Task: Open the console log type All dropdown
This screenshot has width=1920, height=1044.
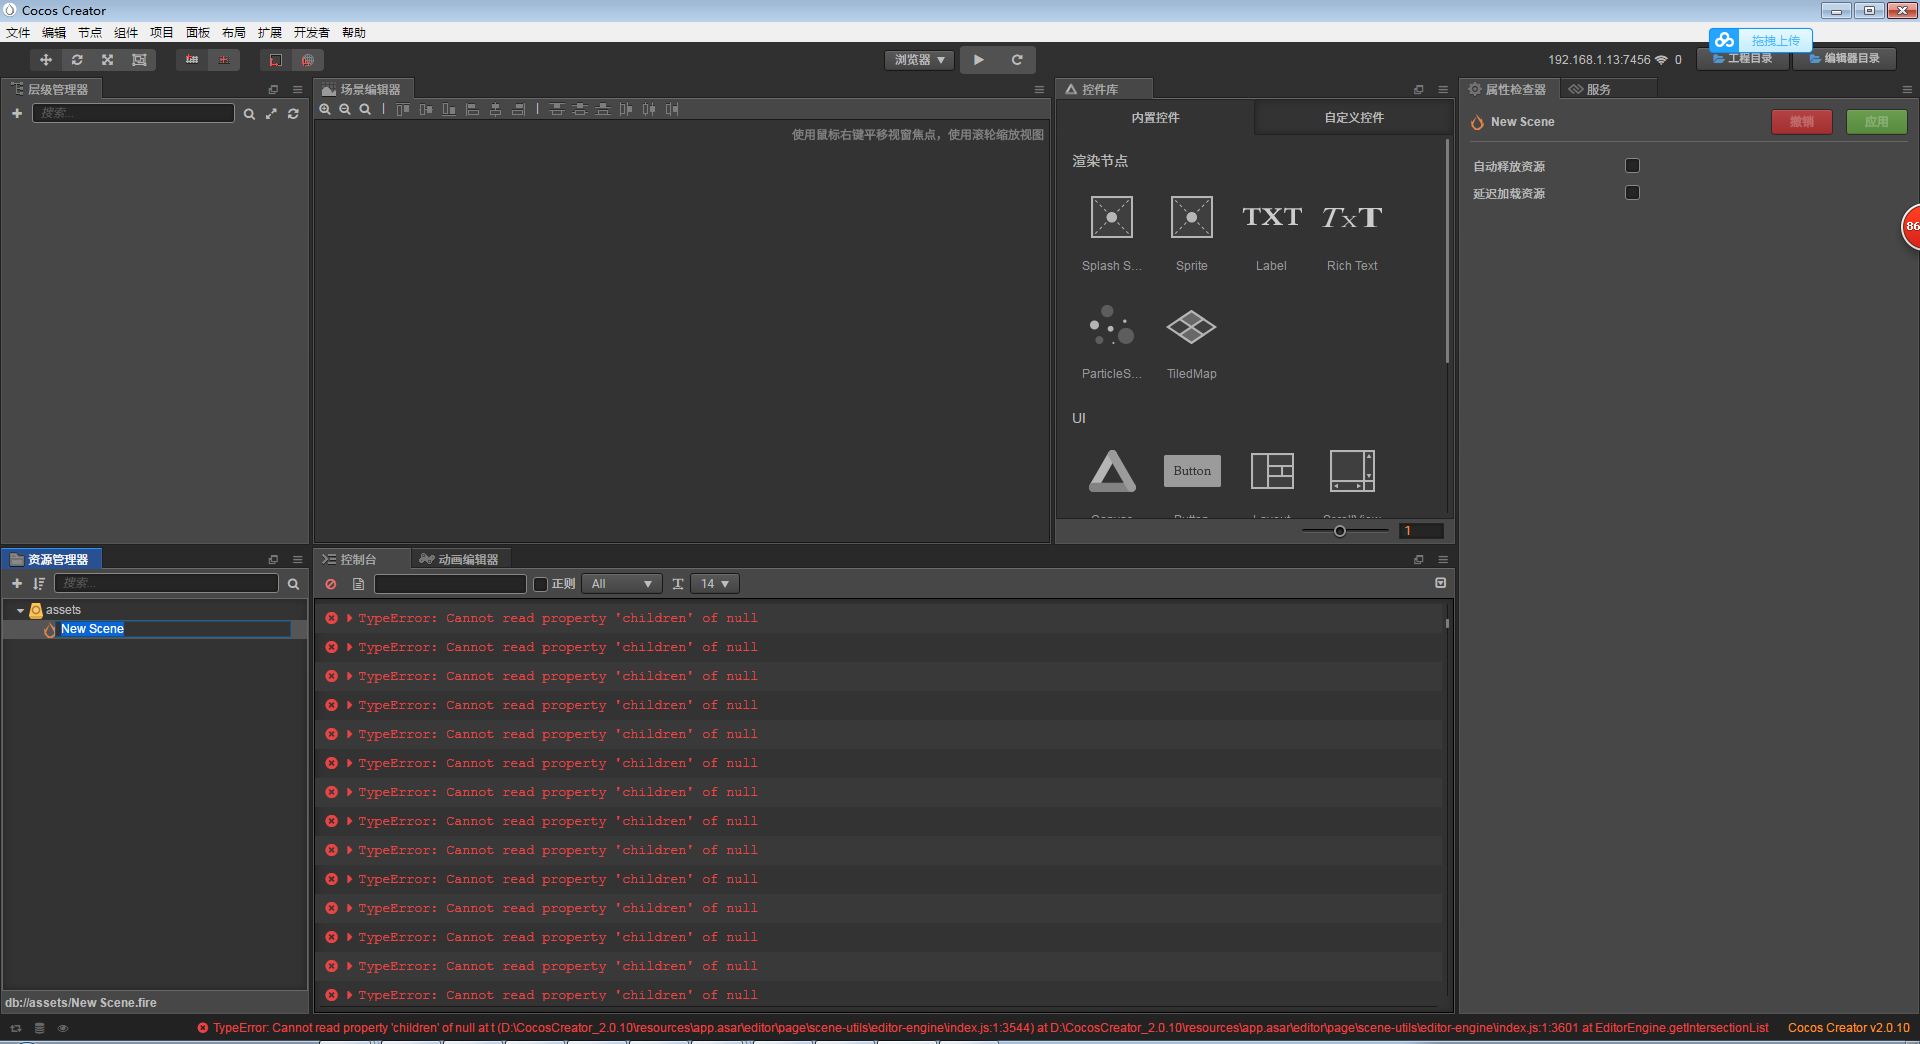Action: [622, 584]
